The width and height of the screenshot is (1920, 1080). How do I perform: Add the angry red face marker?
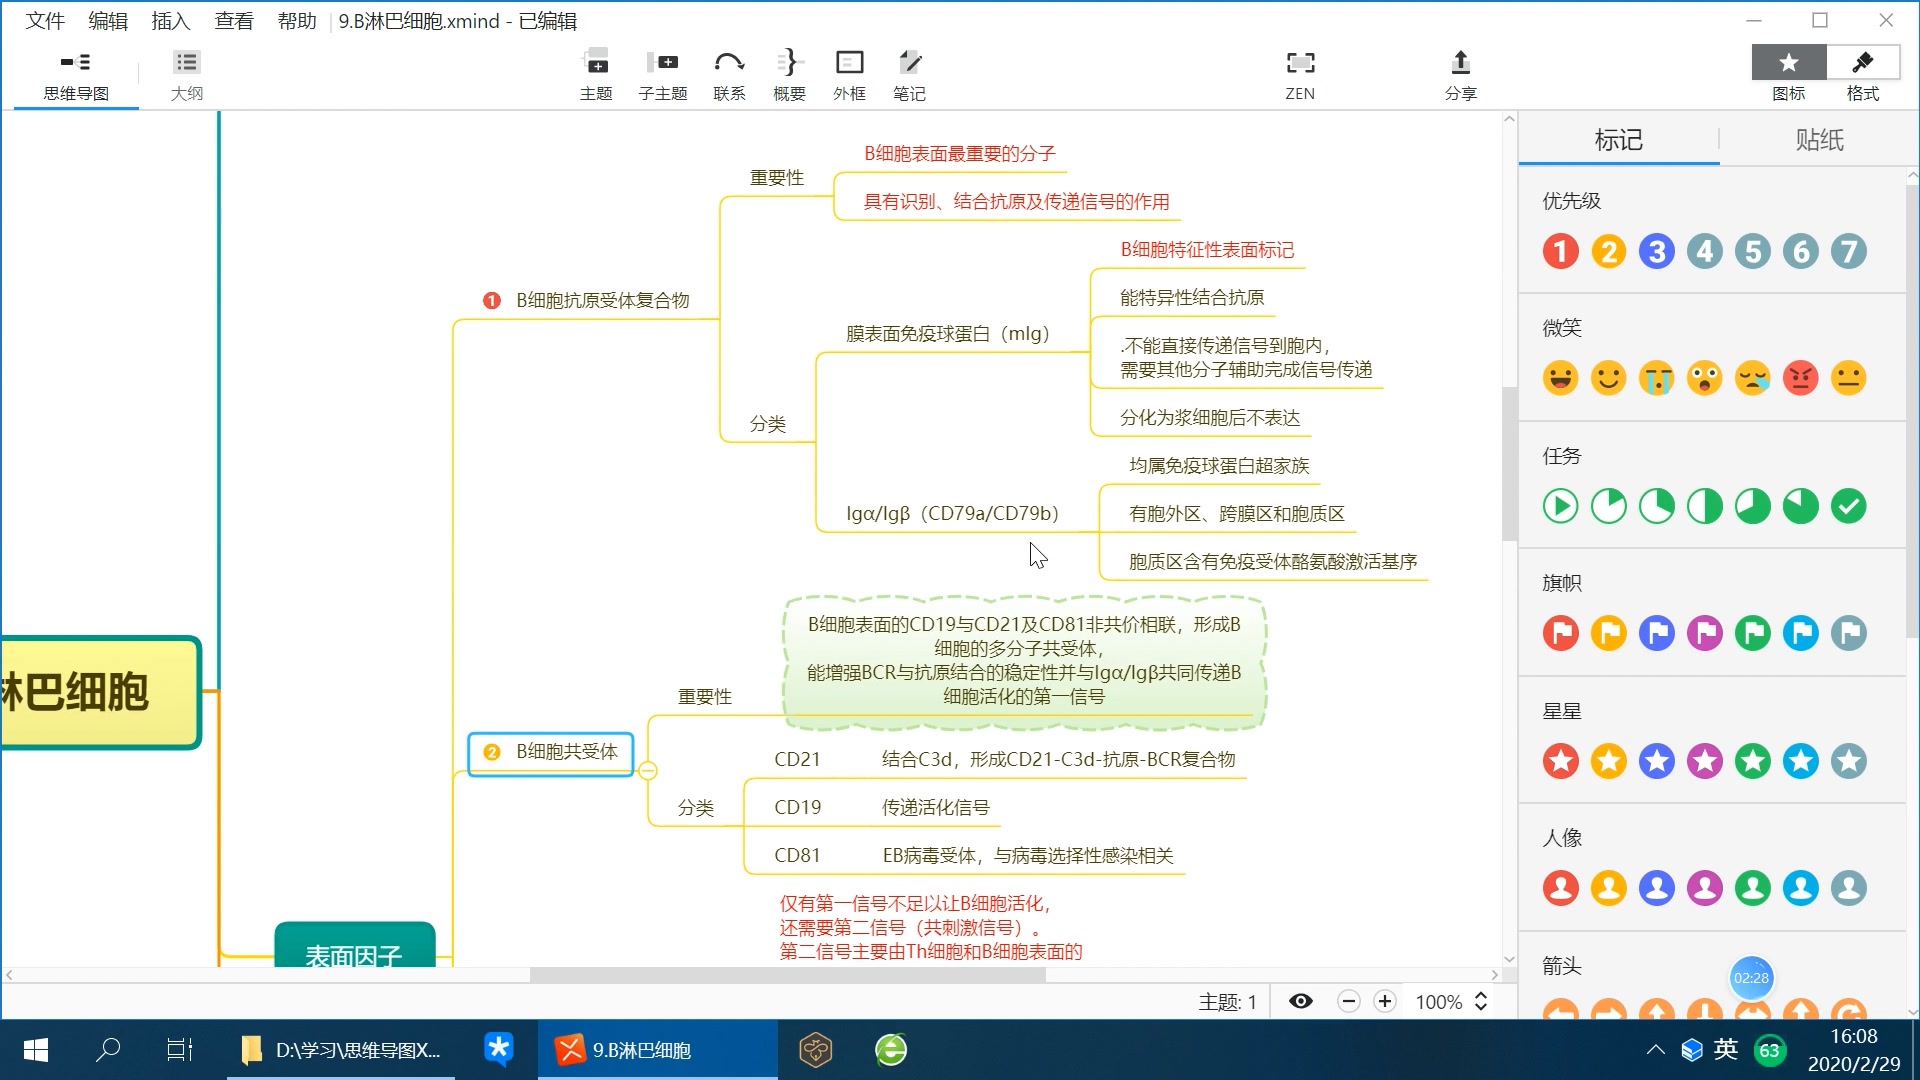tap(1800, 378)
